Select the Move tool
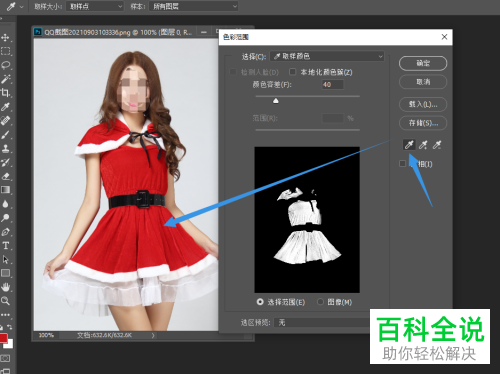 click(5, 37)
